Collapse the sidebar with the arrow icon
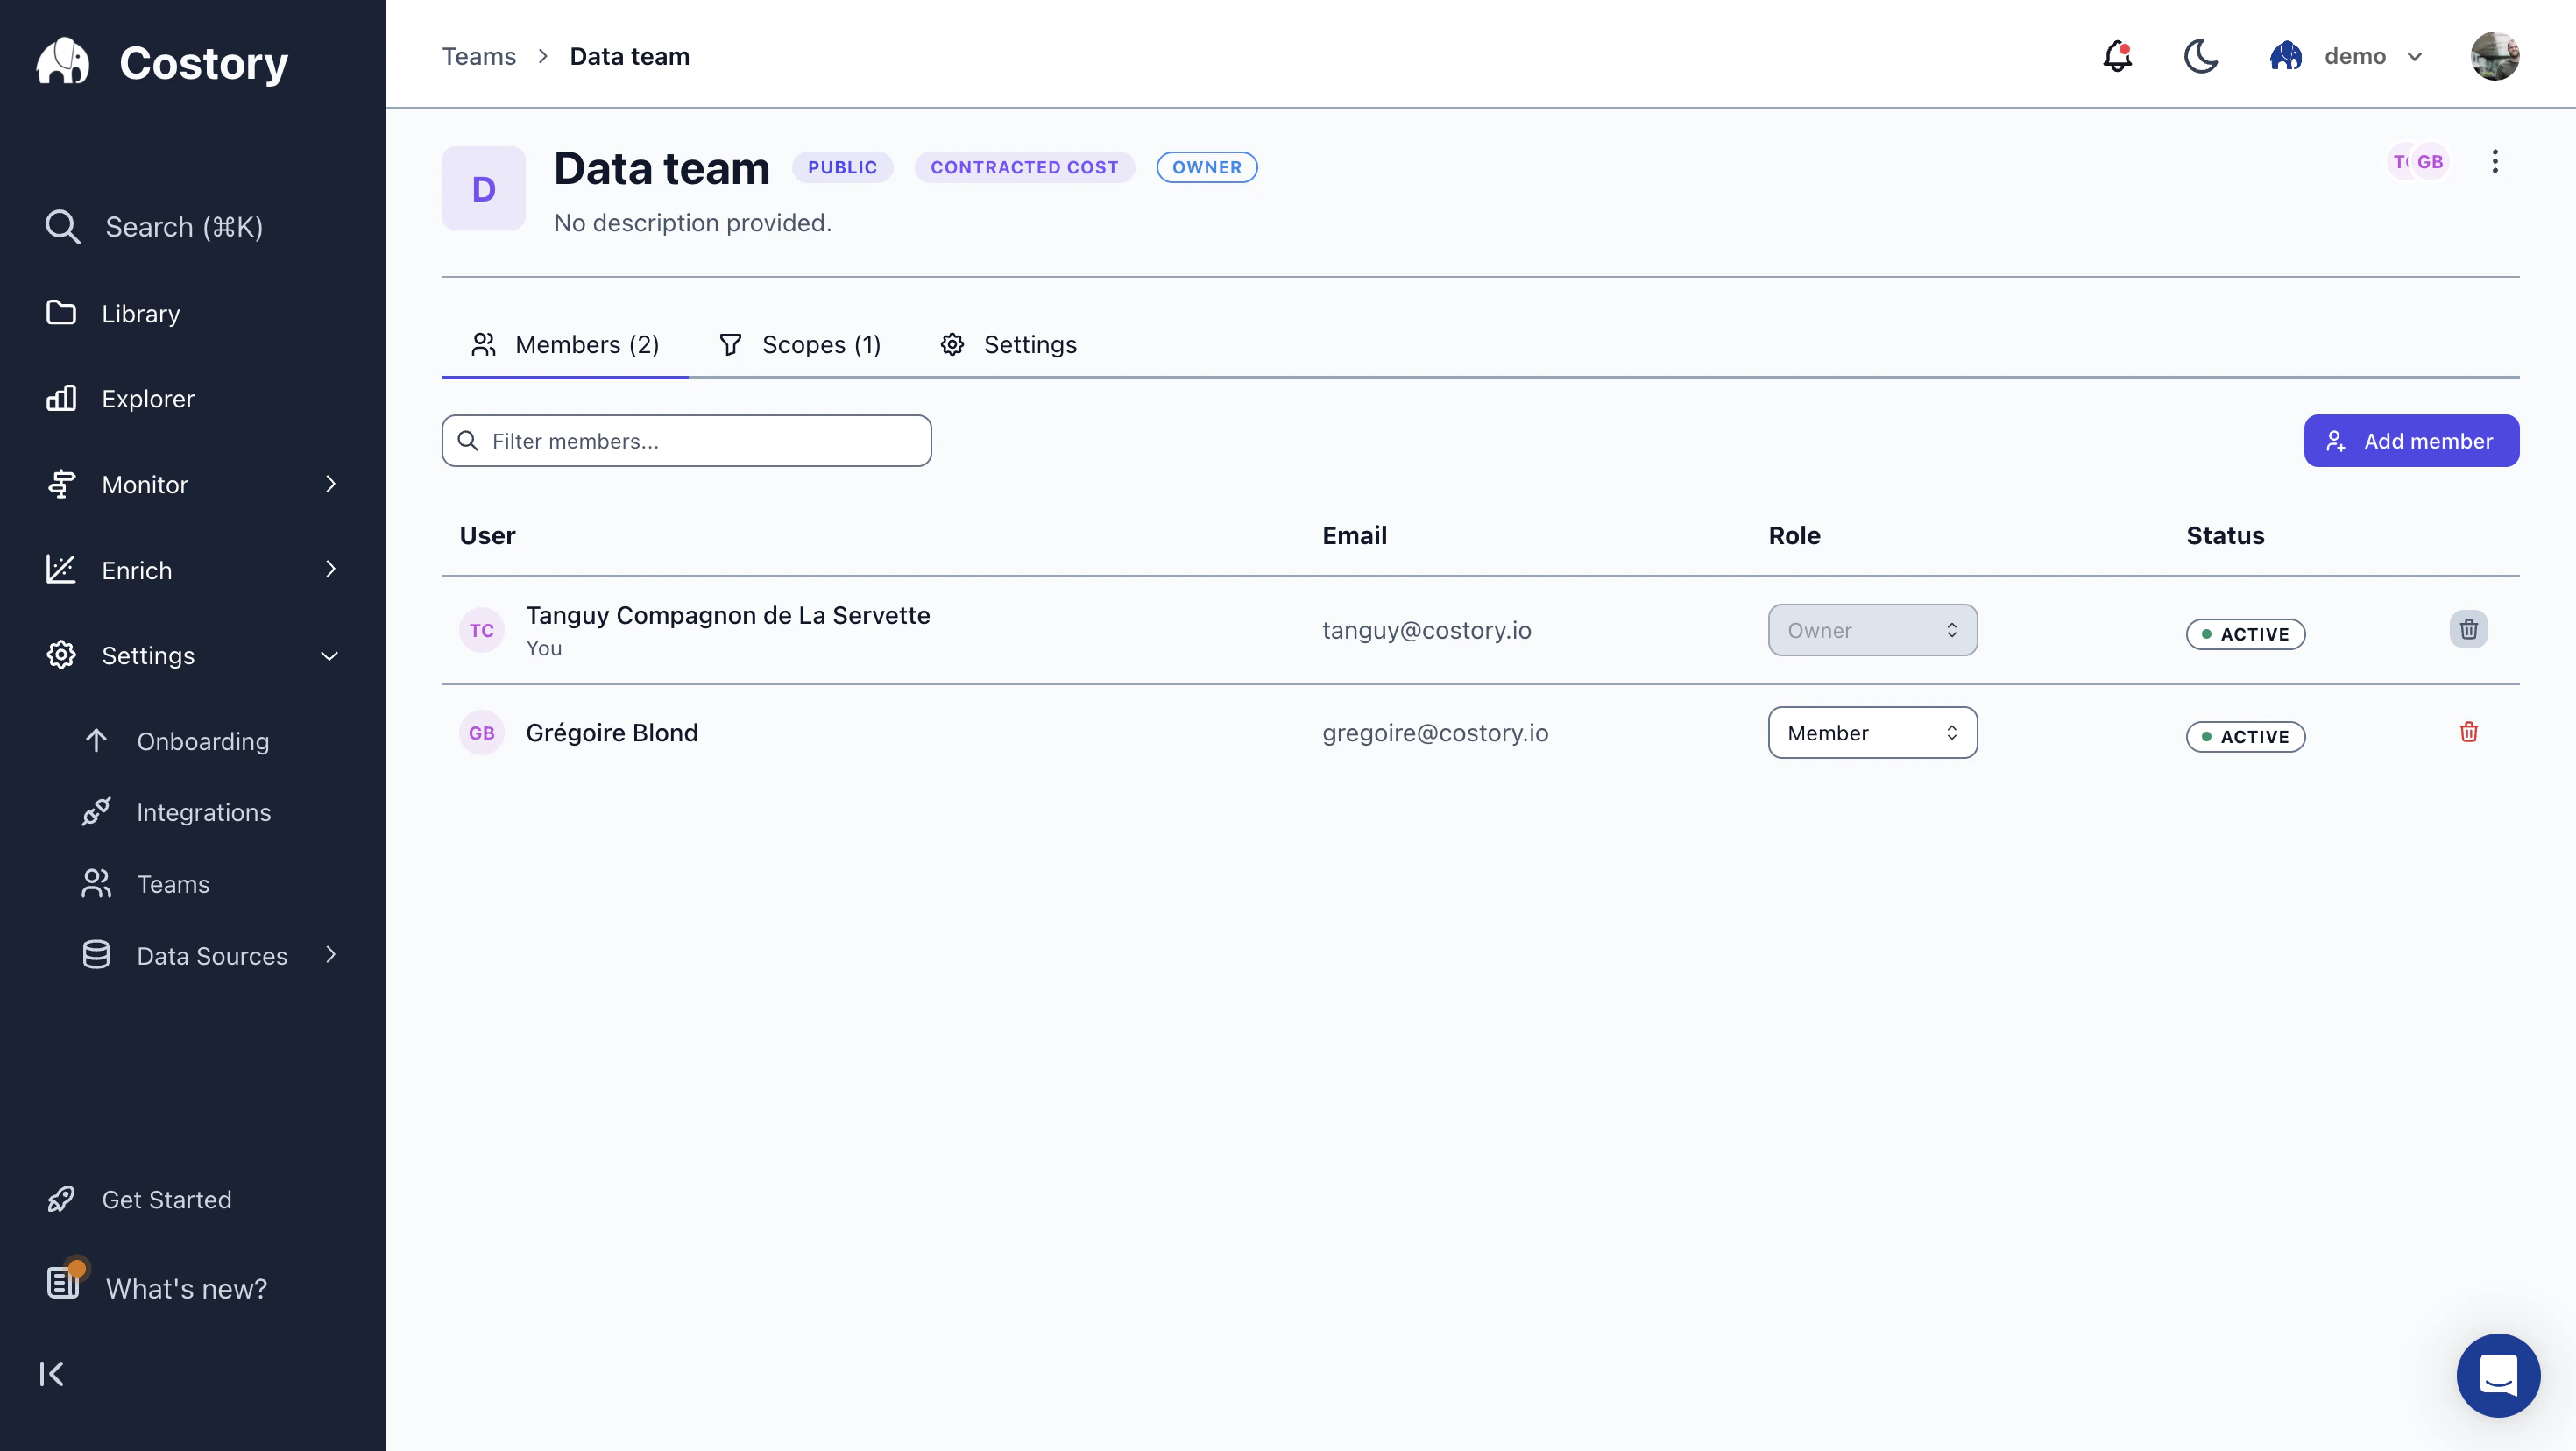This screenshot has width=2576, height=1451. [x=52, y=1373]
